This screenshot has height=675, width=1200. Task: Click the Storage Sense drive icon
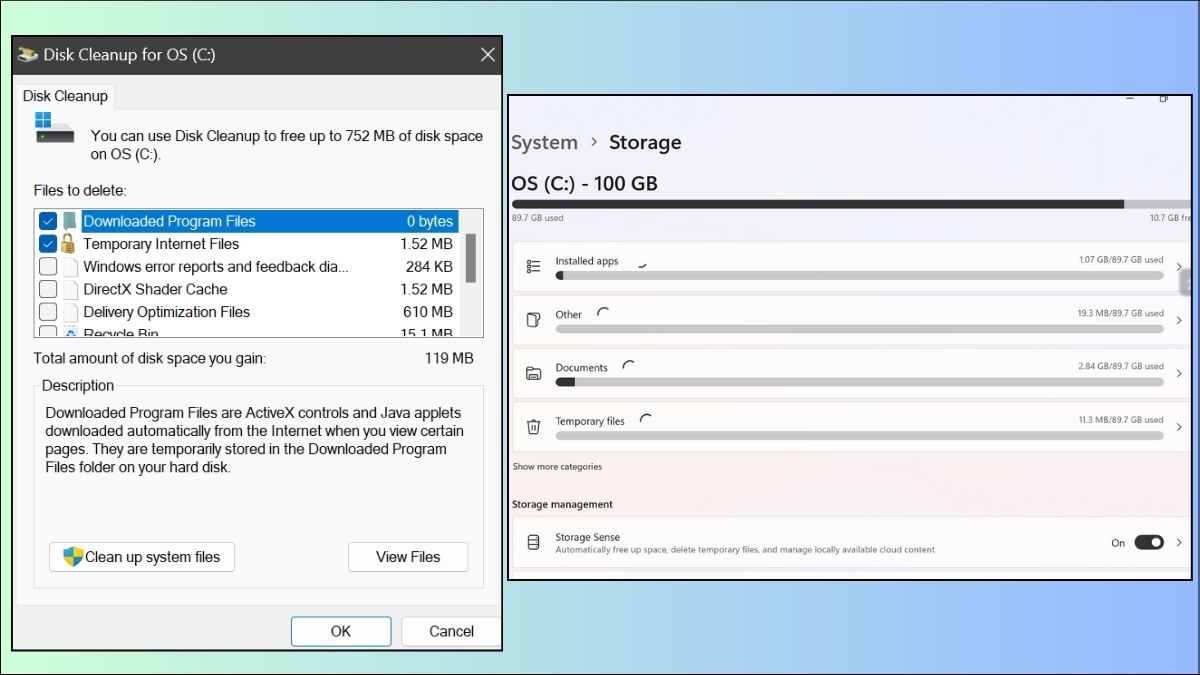534,543
